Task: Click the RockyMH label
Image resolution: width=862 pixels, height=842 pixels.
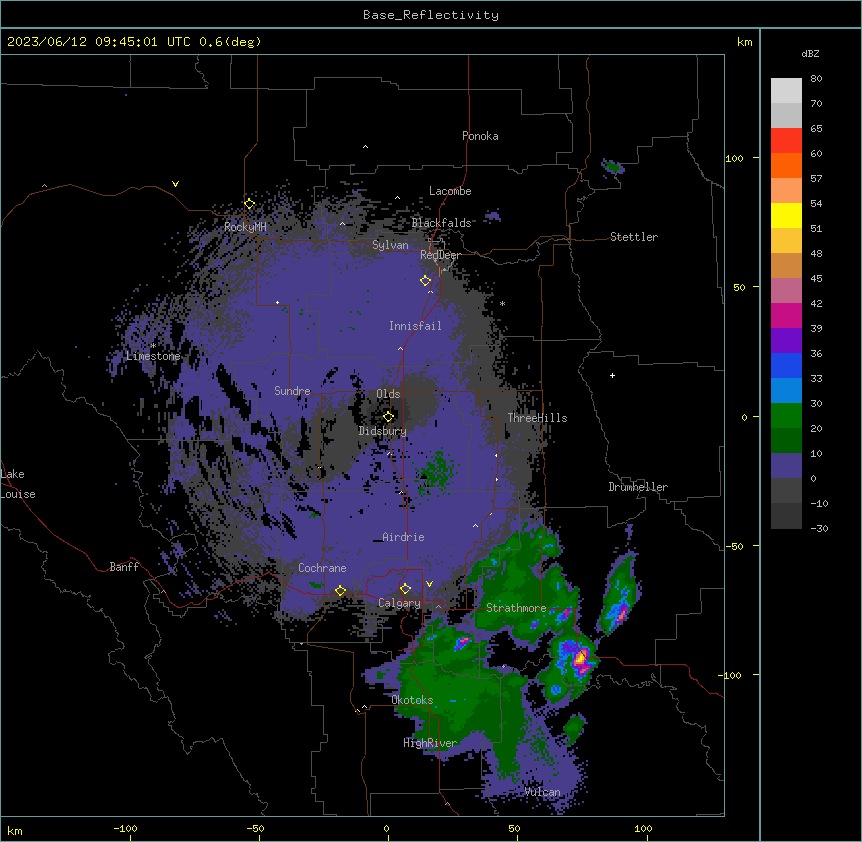Action: tap(245, 227)
